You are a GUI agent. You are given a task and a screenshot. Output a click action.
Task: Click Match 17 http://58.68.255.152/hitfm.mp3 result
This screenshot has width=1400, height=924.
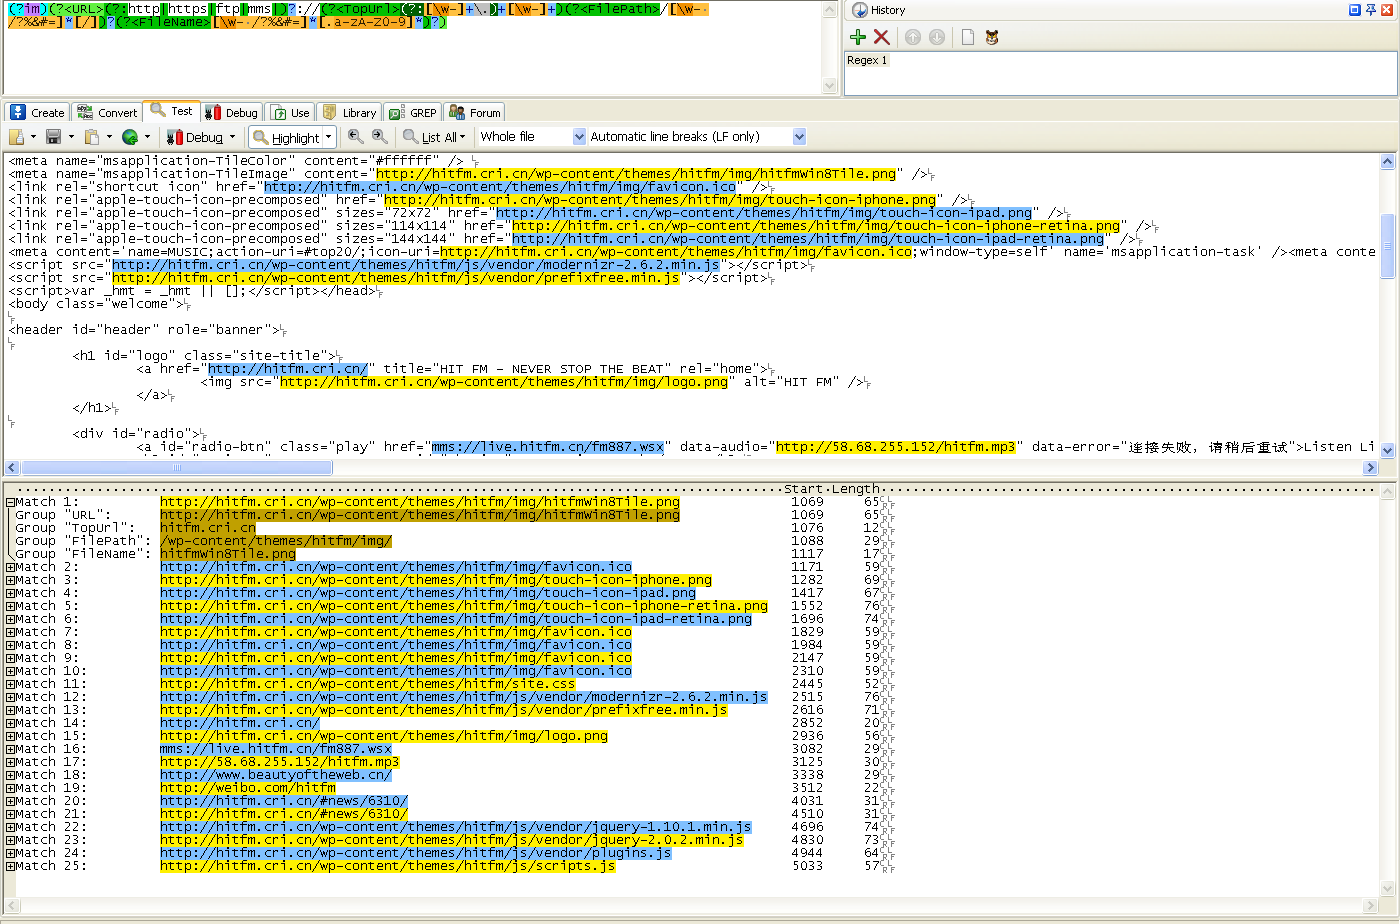click(280, 762)
